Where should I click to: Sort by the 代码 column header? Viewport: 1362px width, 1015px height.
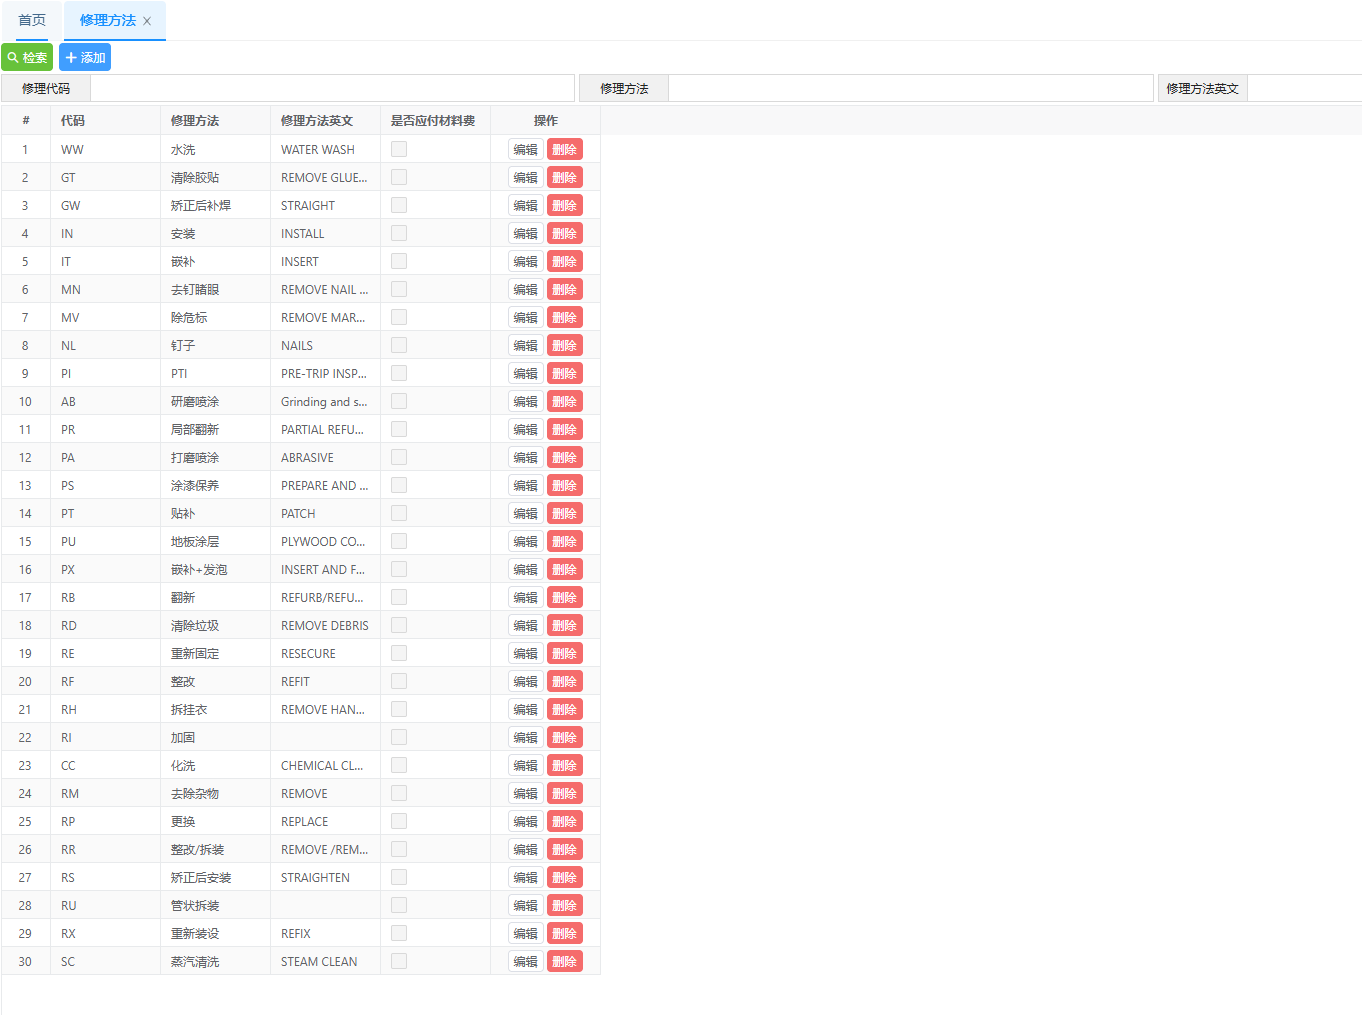73,121
